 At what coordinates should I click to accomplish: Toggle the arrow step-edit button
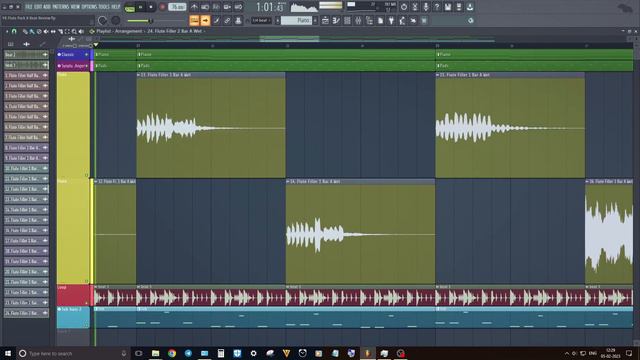205,20
